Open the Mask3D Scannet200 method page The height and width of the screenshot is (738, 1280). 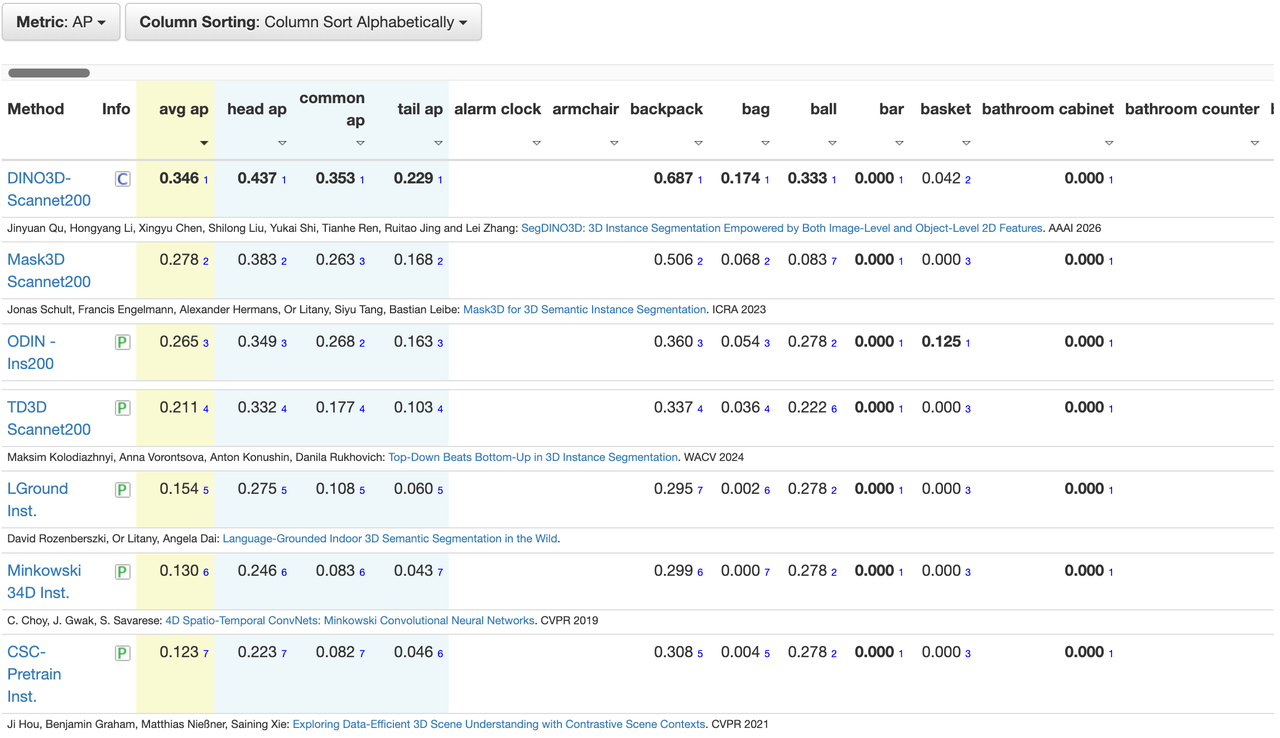click(48, 271)
